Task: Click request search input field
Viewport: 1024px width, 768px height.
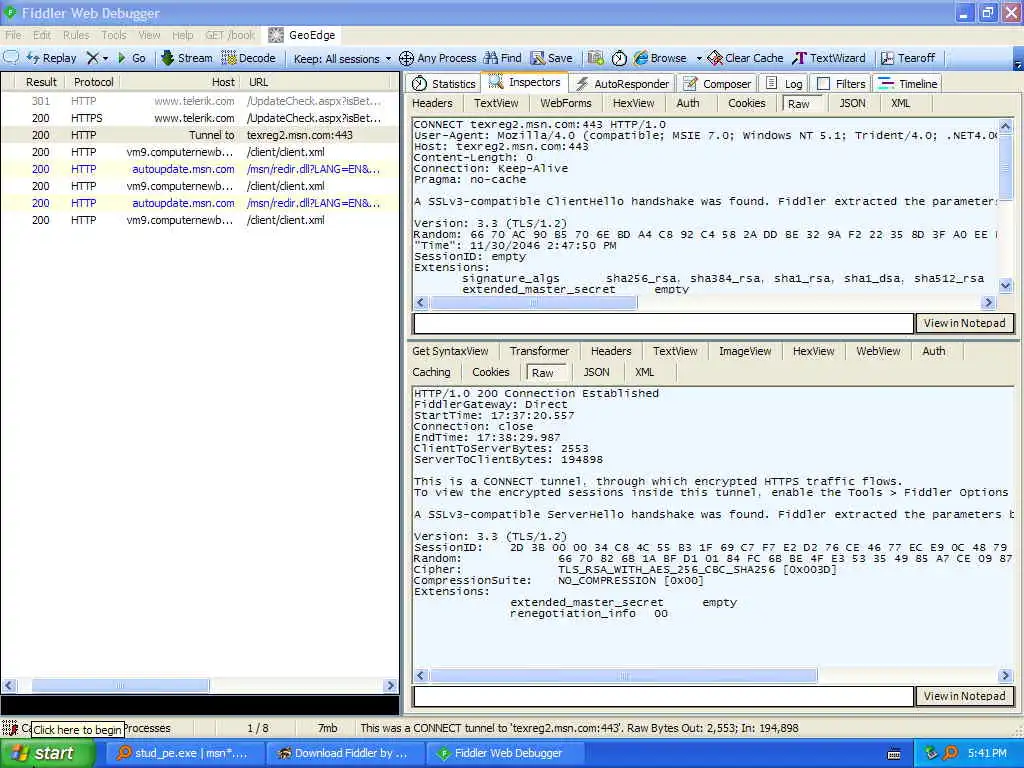Action: (x=663, y=323)
